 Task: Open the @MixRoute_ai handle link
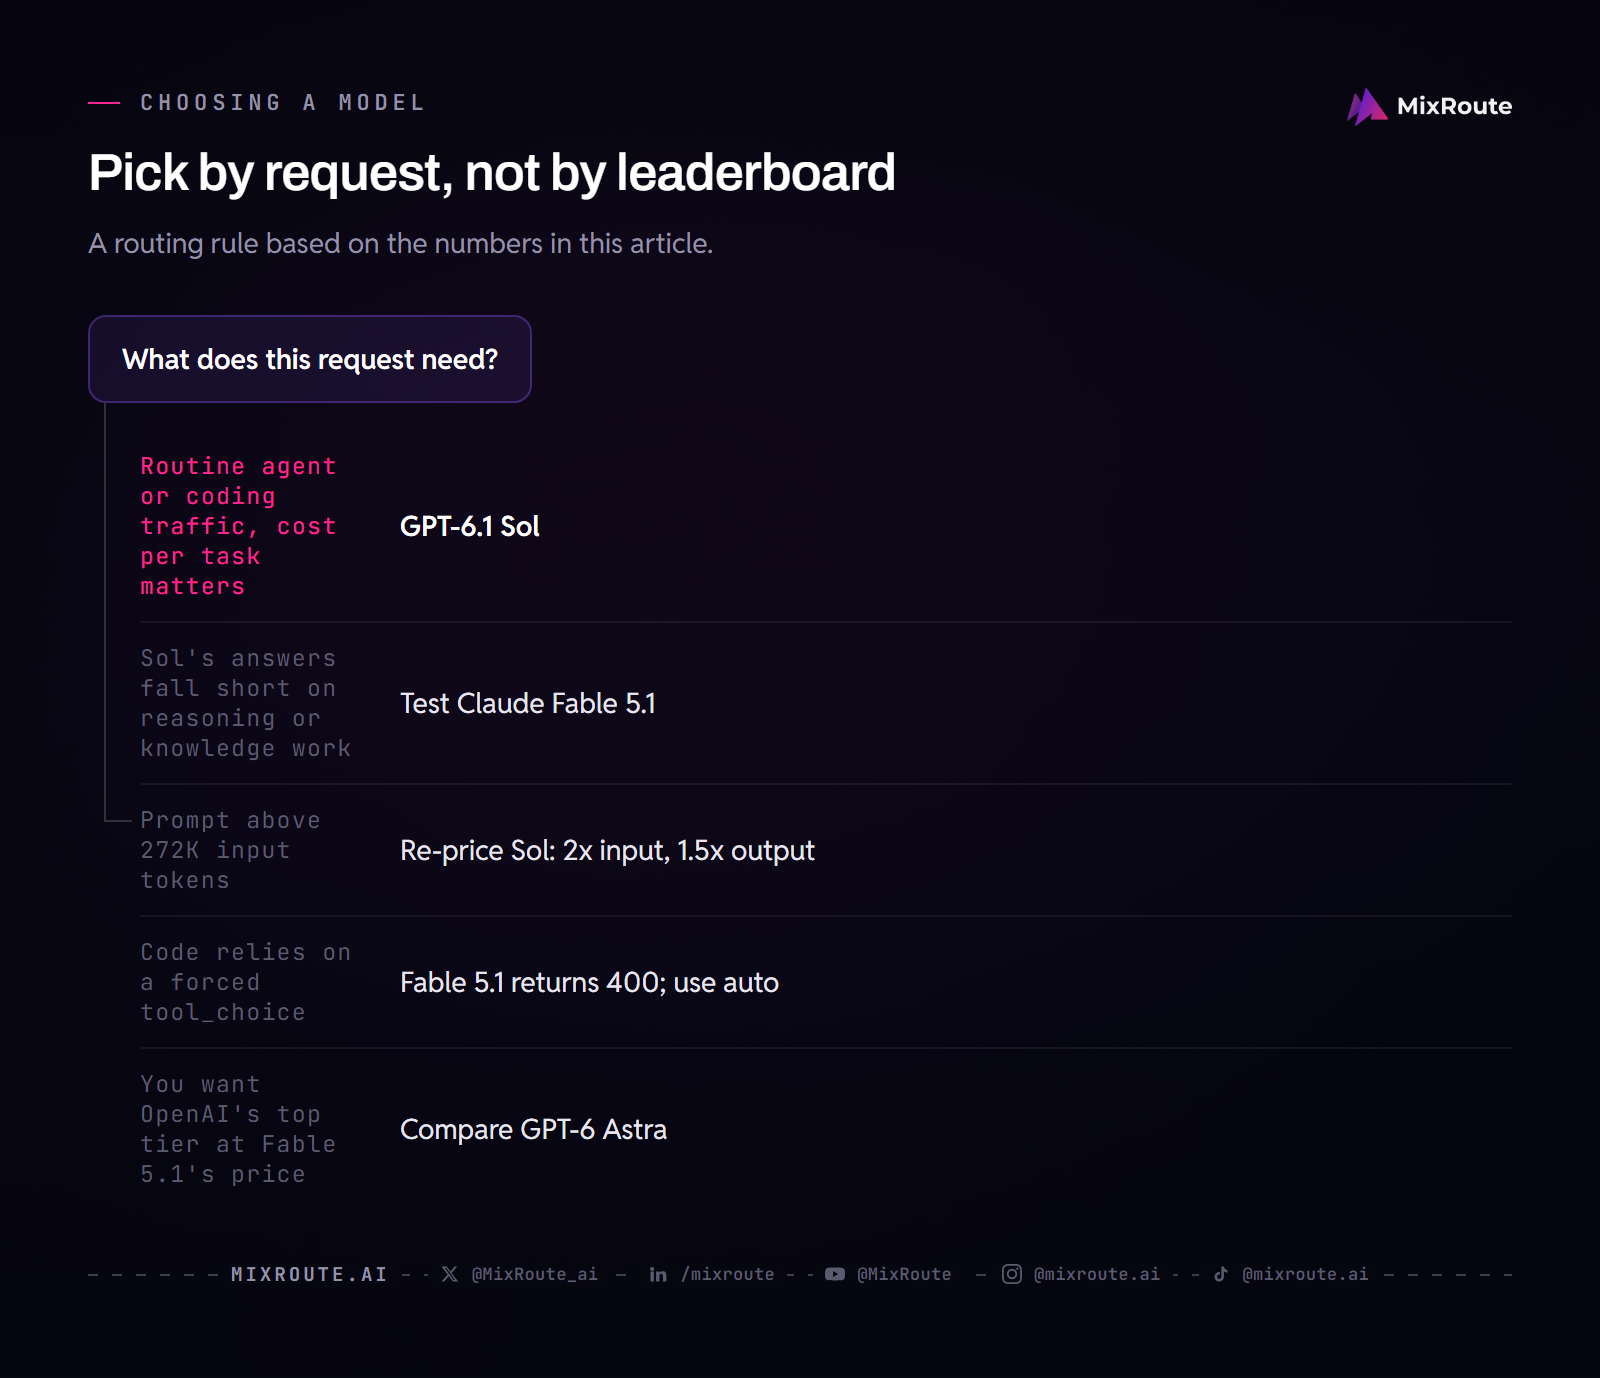[x=535, y=1274]
